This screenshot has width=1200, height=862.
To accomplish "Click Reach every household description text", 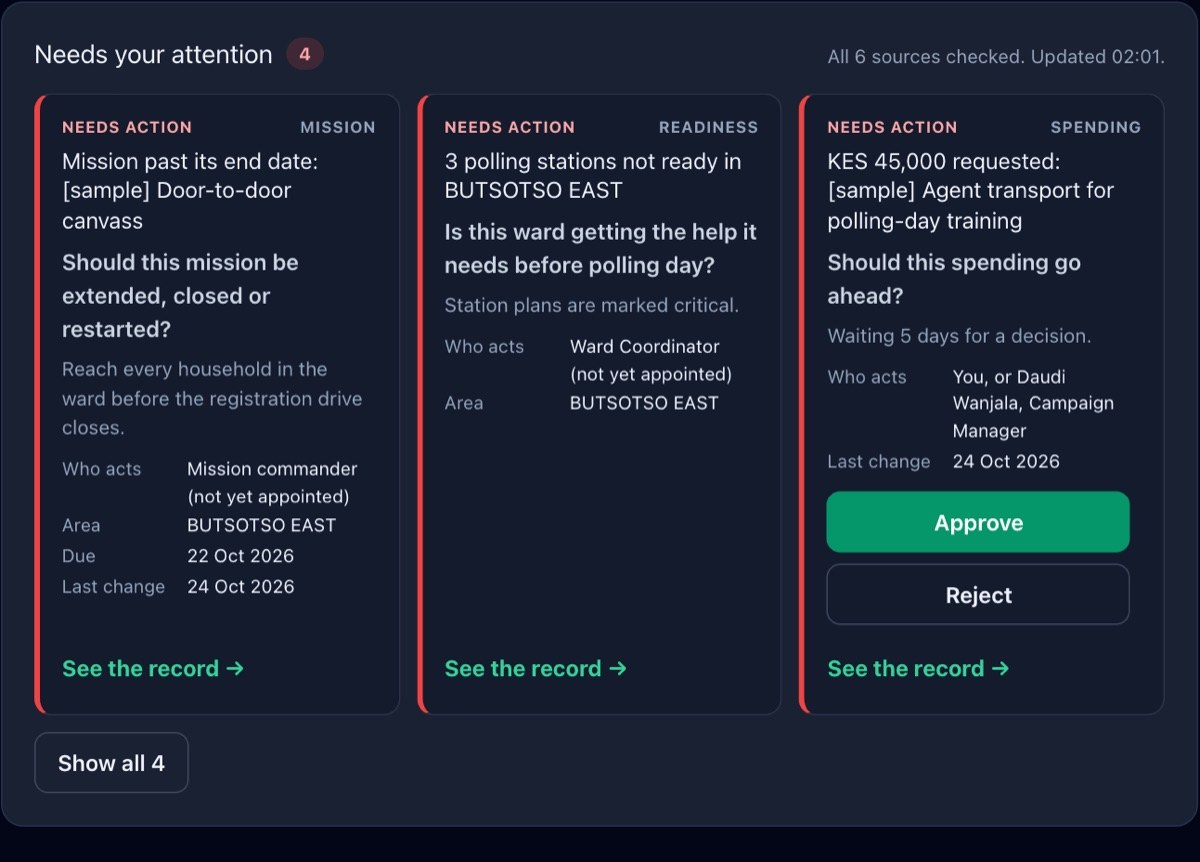I will (212, 398).
